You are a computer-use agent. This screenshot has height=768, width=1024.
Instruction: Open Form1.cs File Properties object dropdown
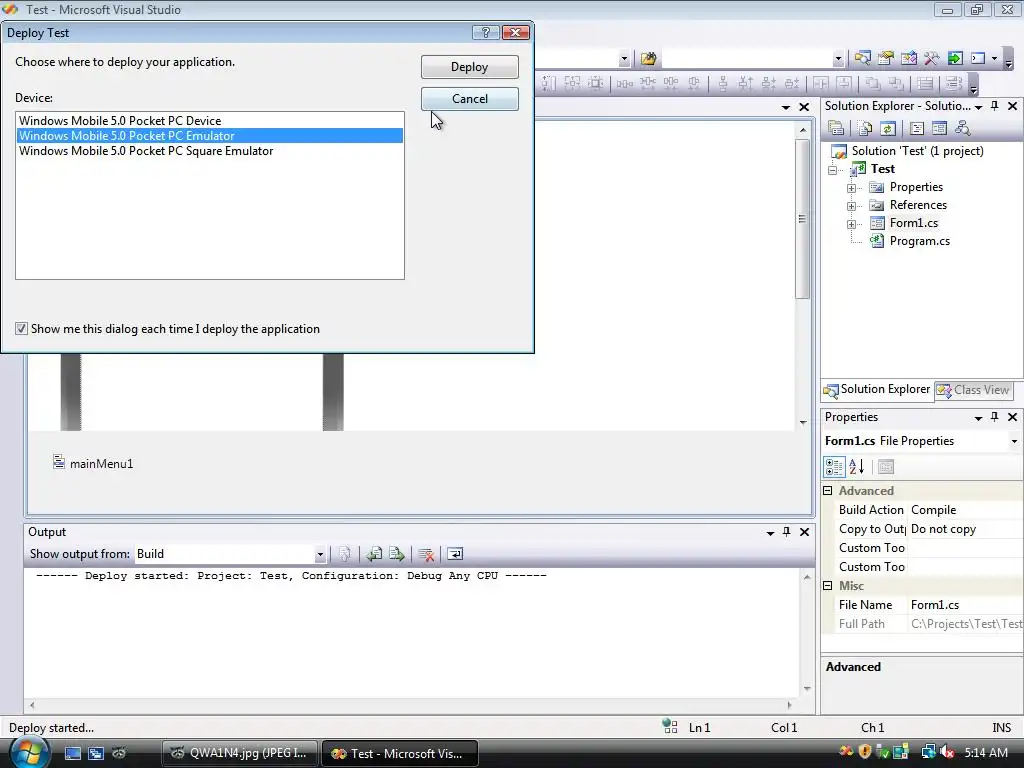coord(1014,441)
